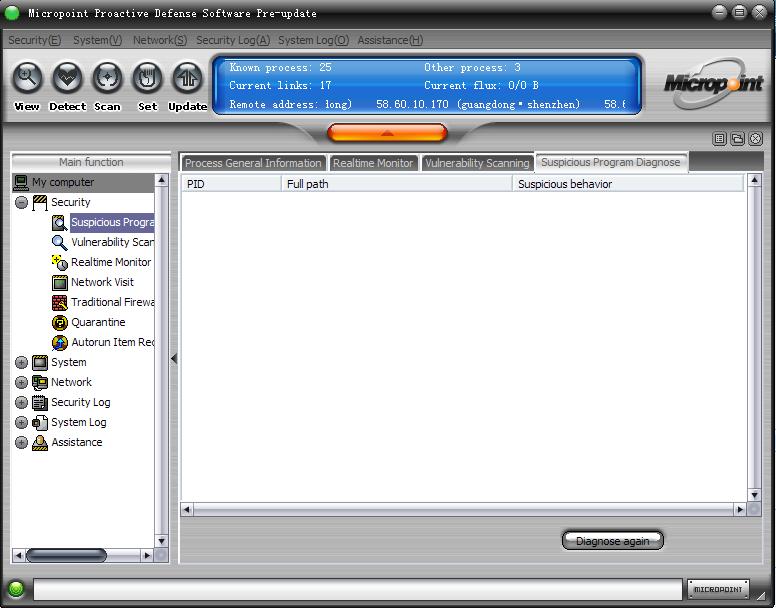Click the table scroll left arrow
This screenshot has height=608, width=776.
pyautogui.click(x=187, y=509)
